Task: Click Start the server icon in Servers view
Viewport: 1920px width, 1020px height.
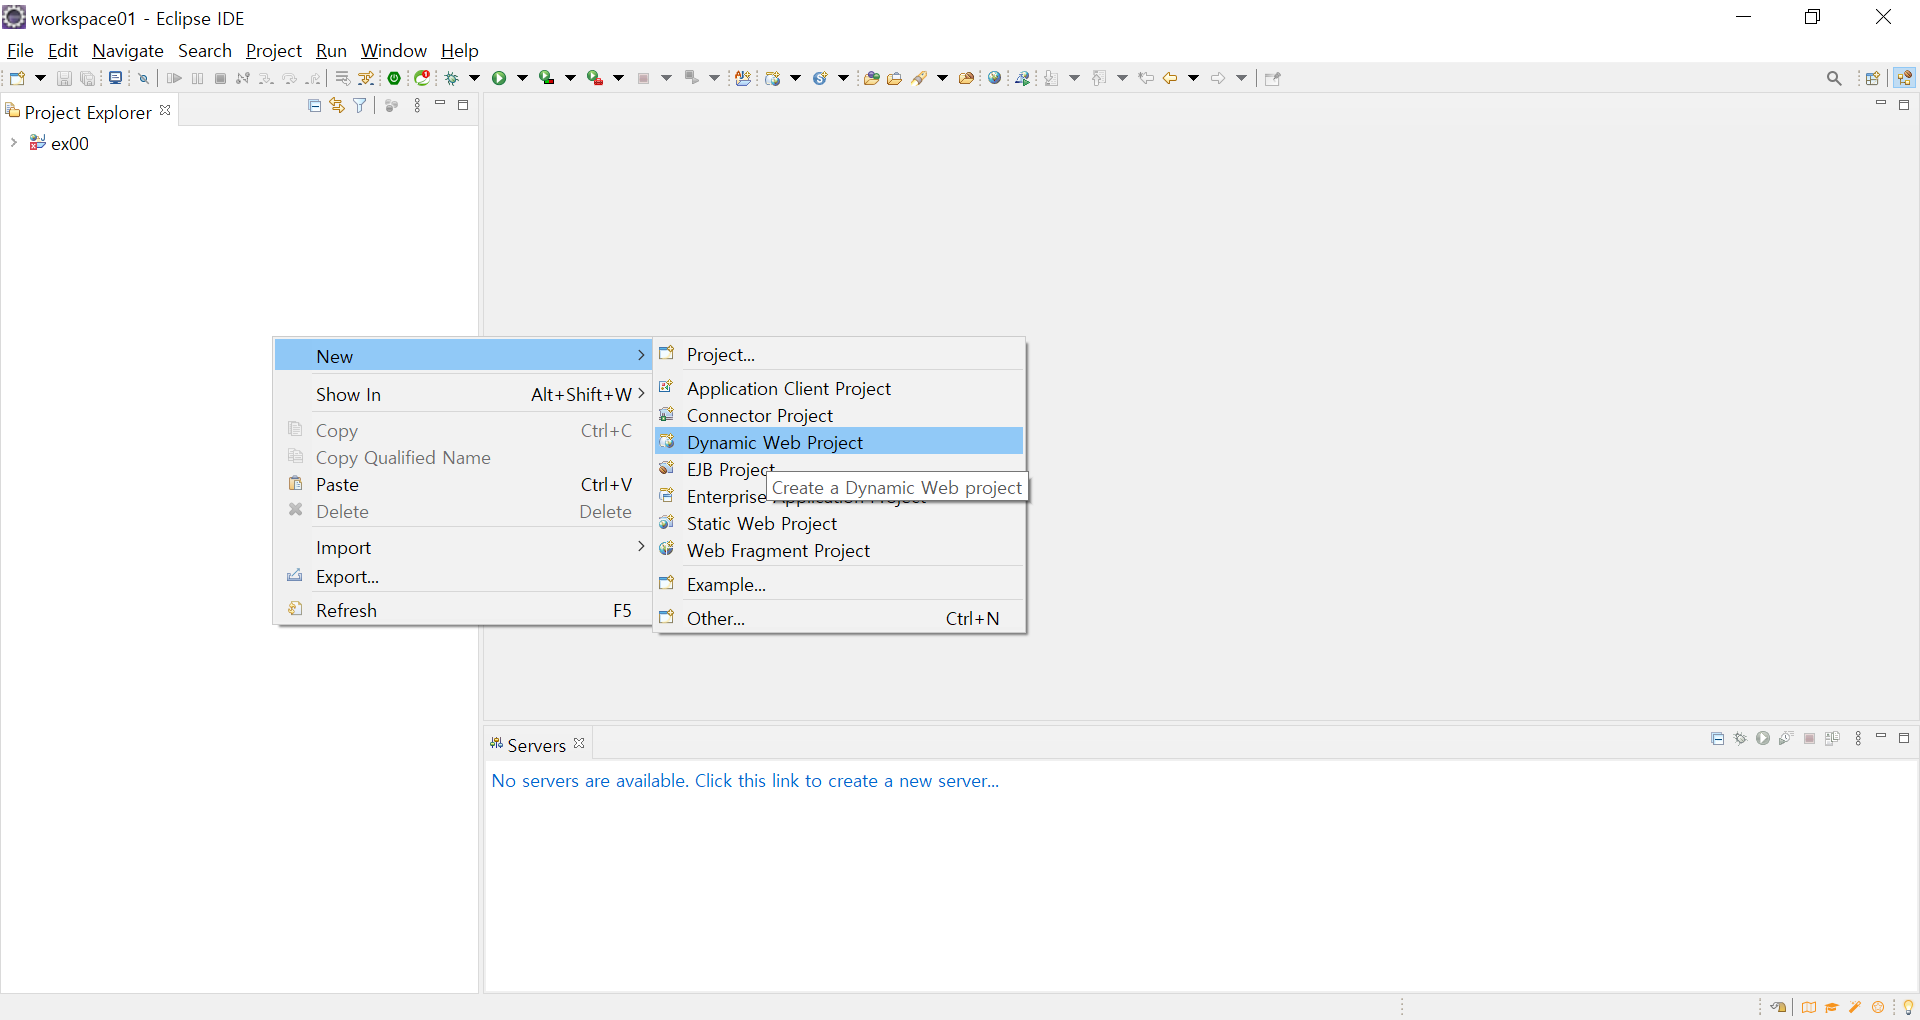Action: click(x=1763, y=738)
